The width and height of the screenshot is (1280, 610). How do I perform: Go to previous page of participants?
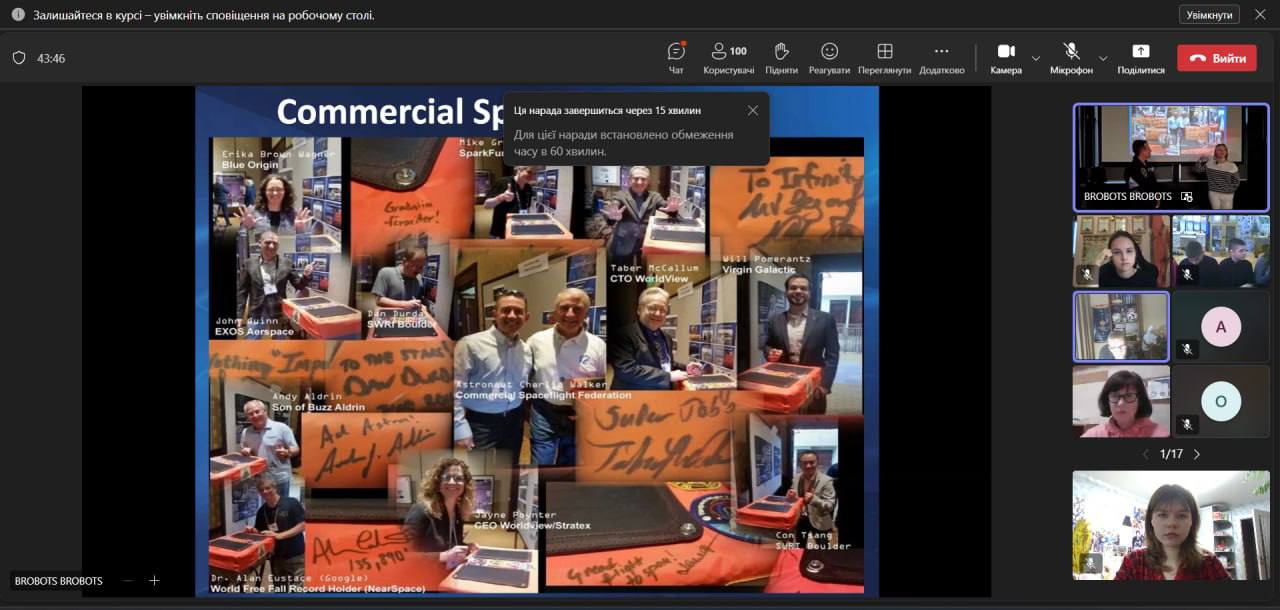pos(1146,454)
